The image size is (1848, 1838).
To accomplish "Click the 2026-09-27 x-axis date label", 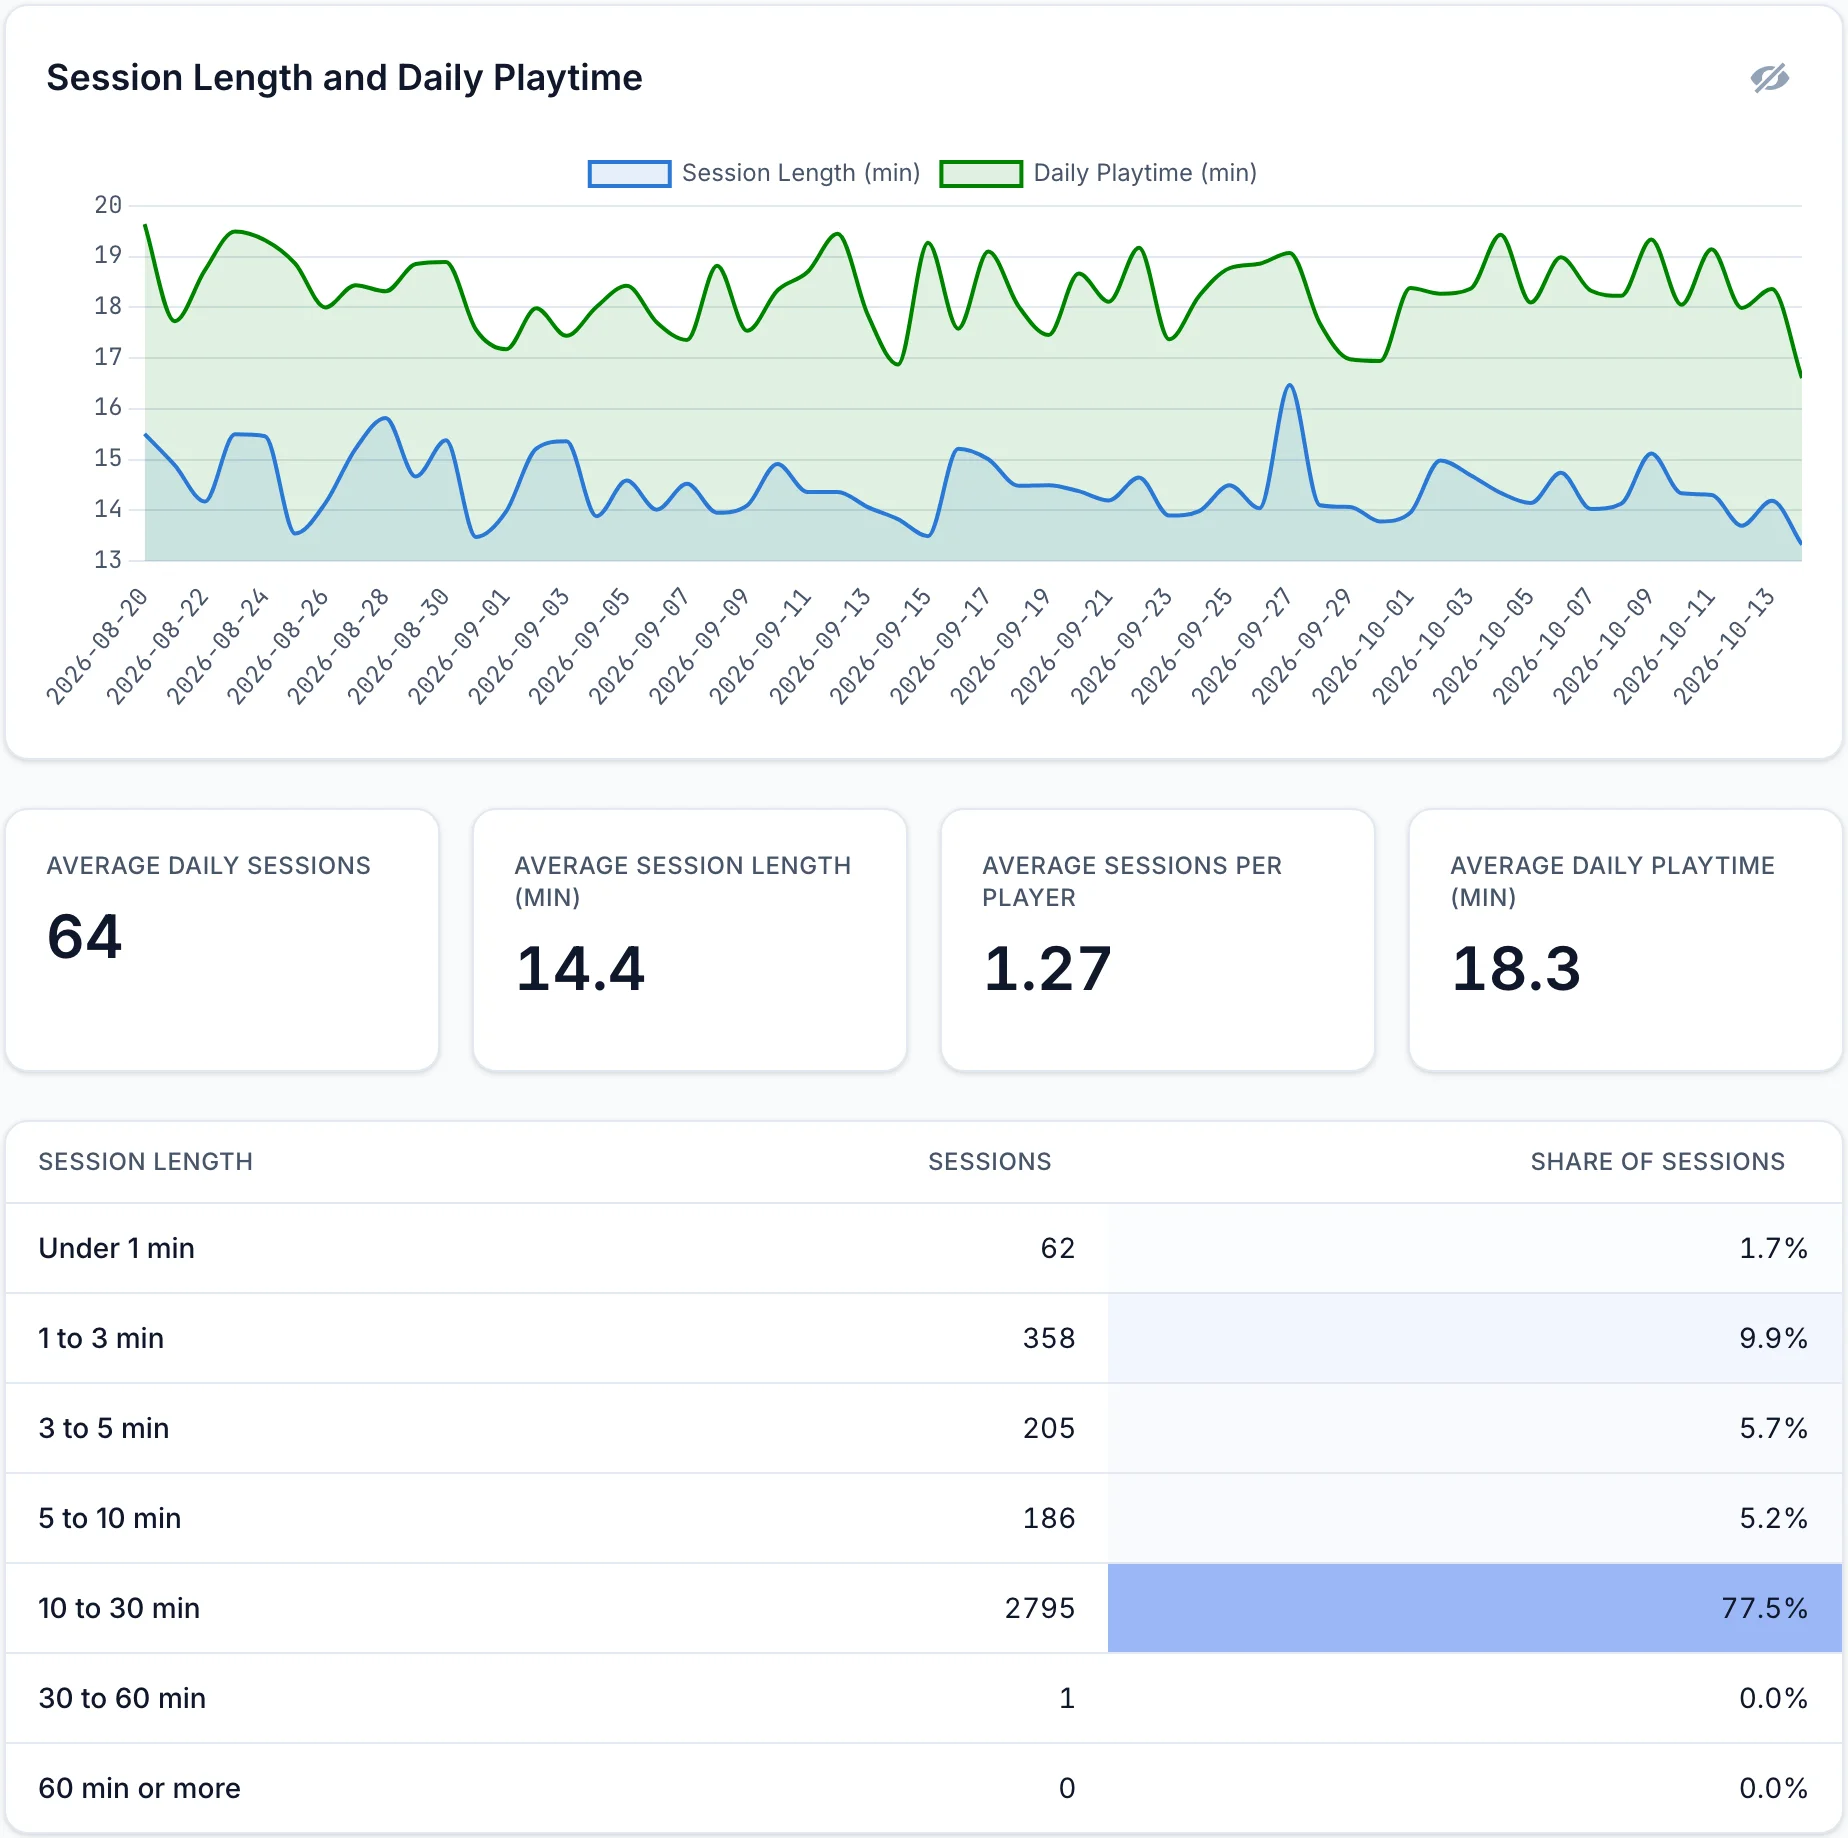I will click(1241, 647).
